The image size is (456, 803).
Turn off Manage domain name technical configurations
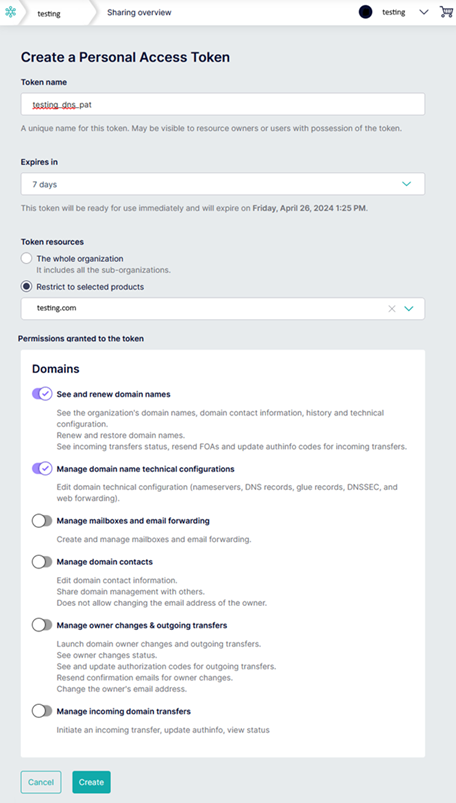42,469
